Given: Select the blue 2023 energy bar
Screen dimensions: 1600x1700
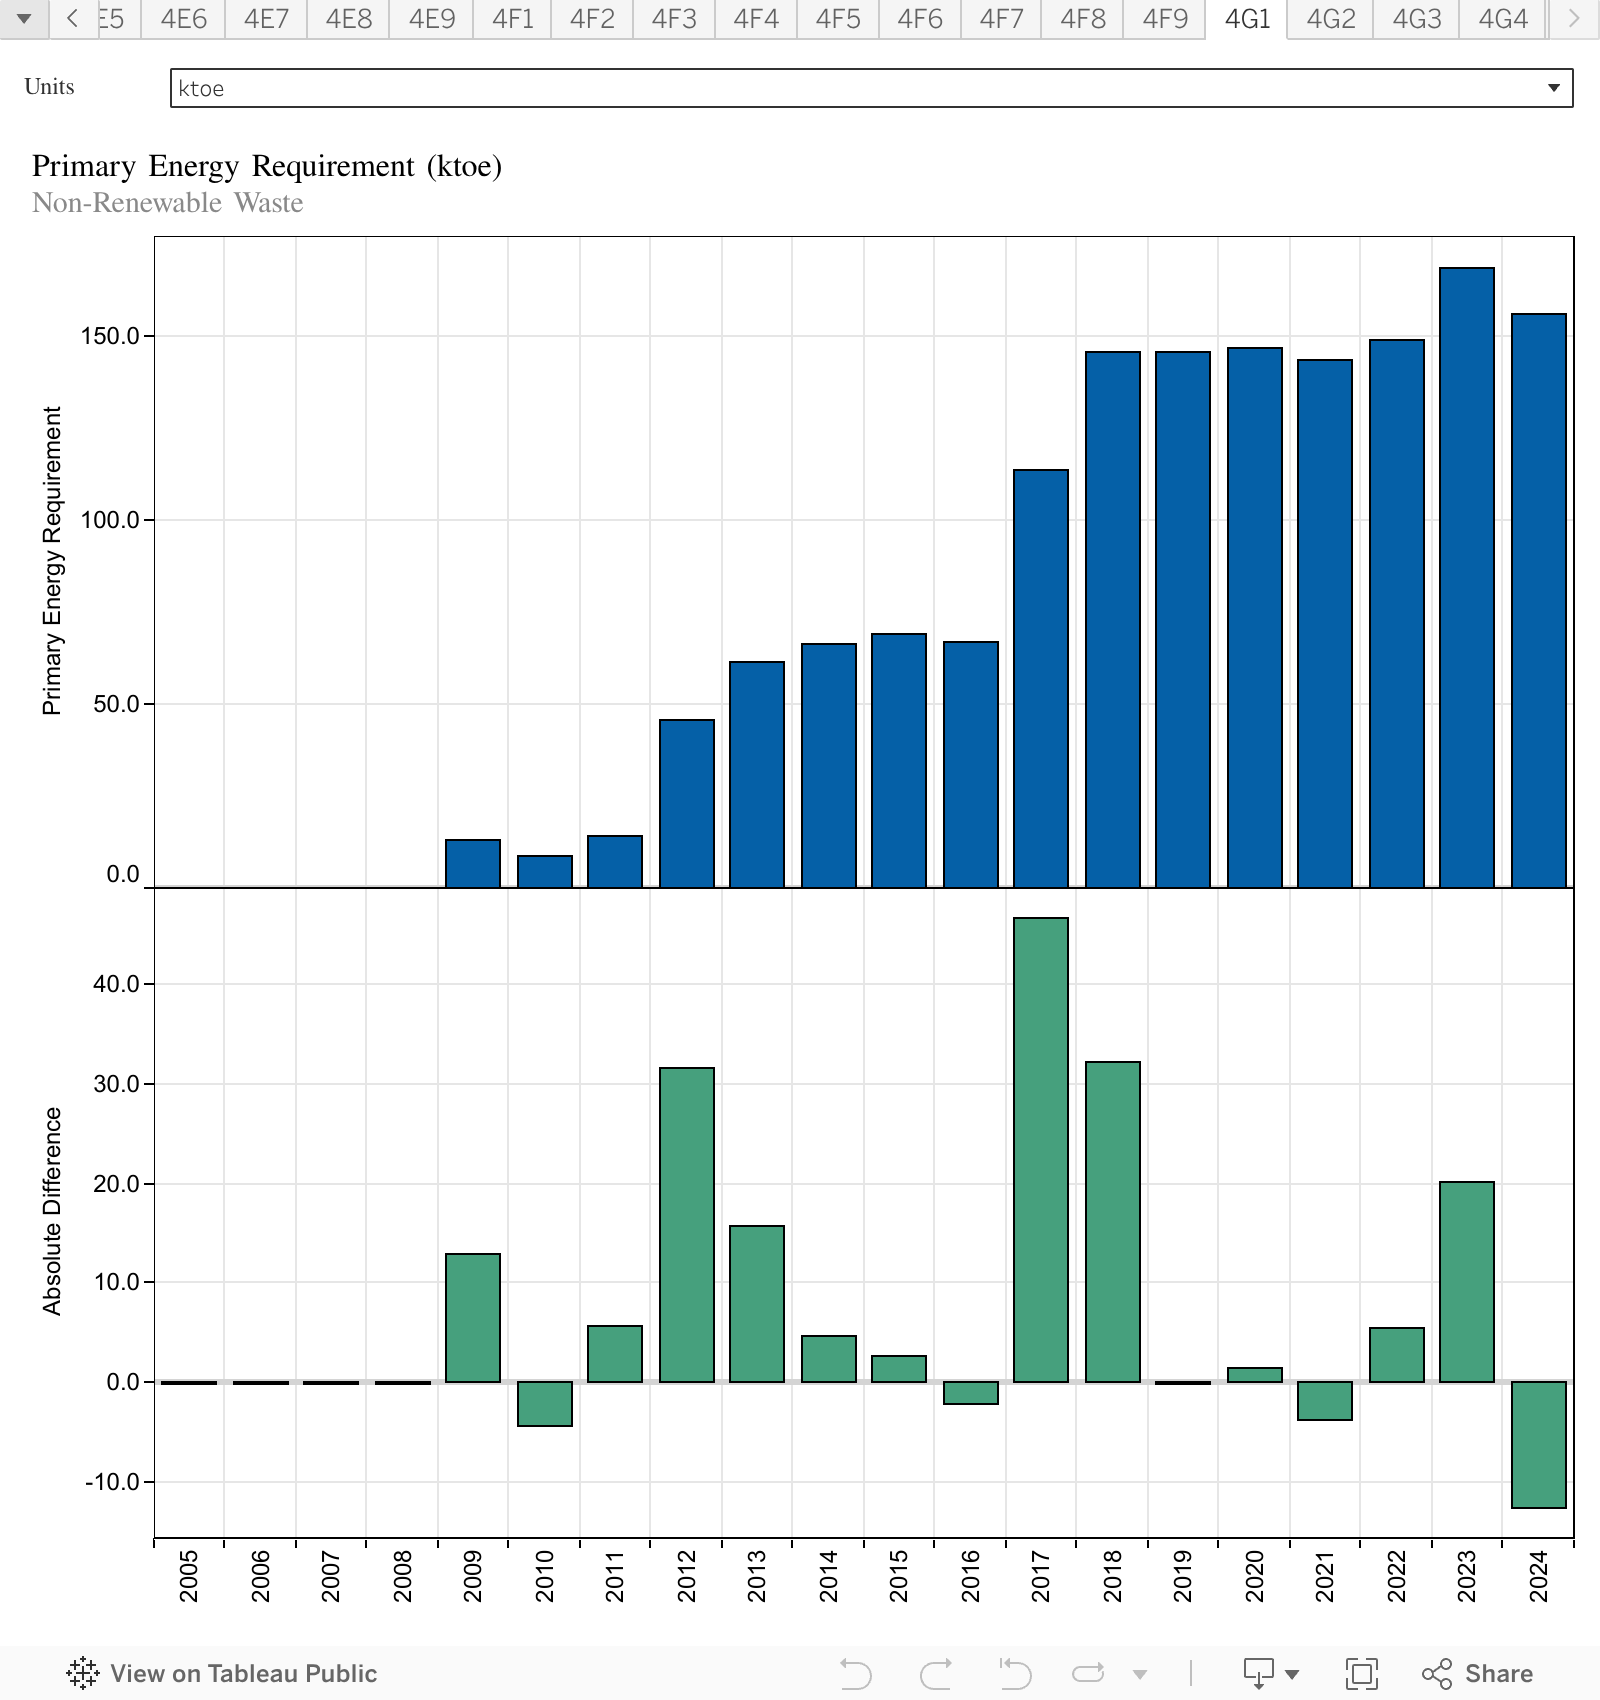Looking at the screenshot, I should (x=1466, y=577).
